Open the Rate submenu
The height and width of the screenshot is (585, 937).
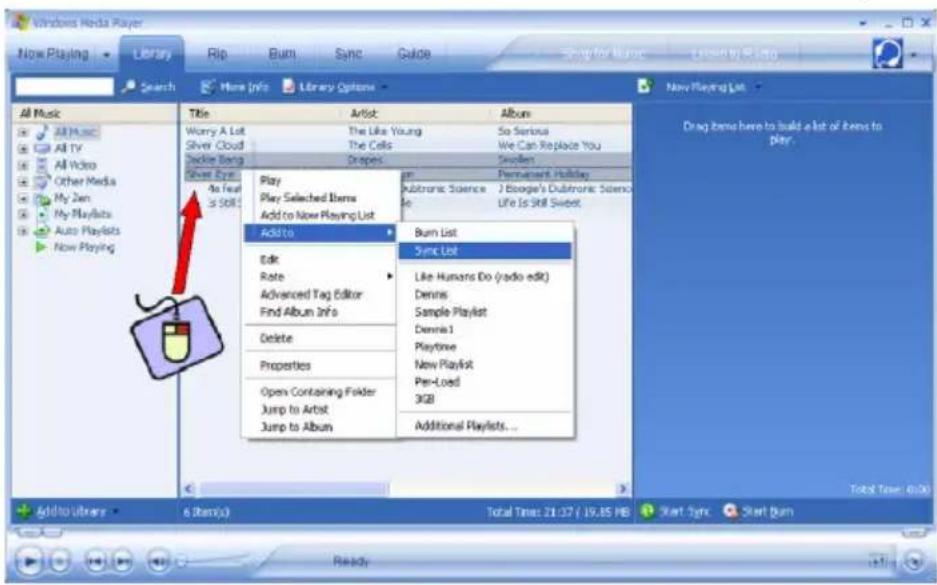[x=321, y=277]
